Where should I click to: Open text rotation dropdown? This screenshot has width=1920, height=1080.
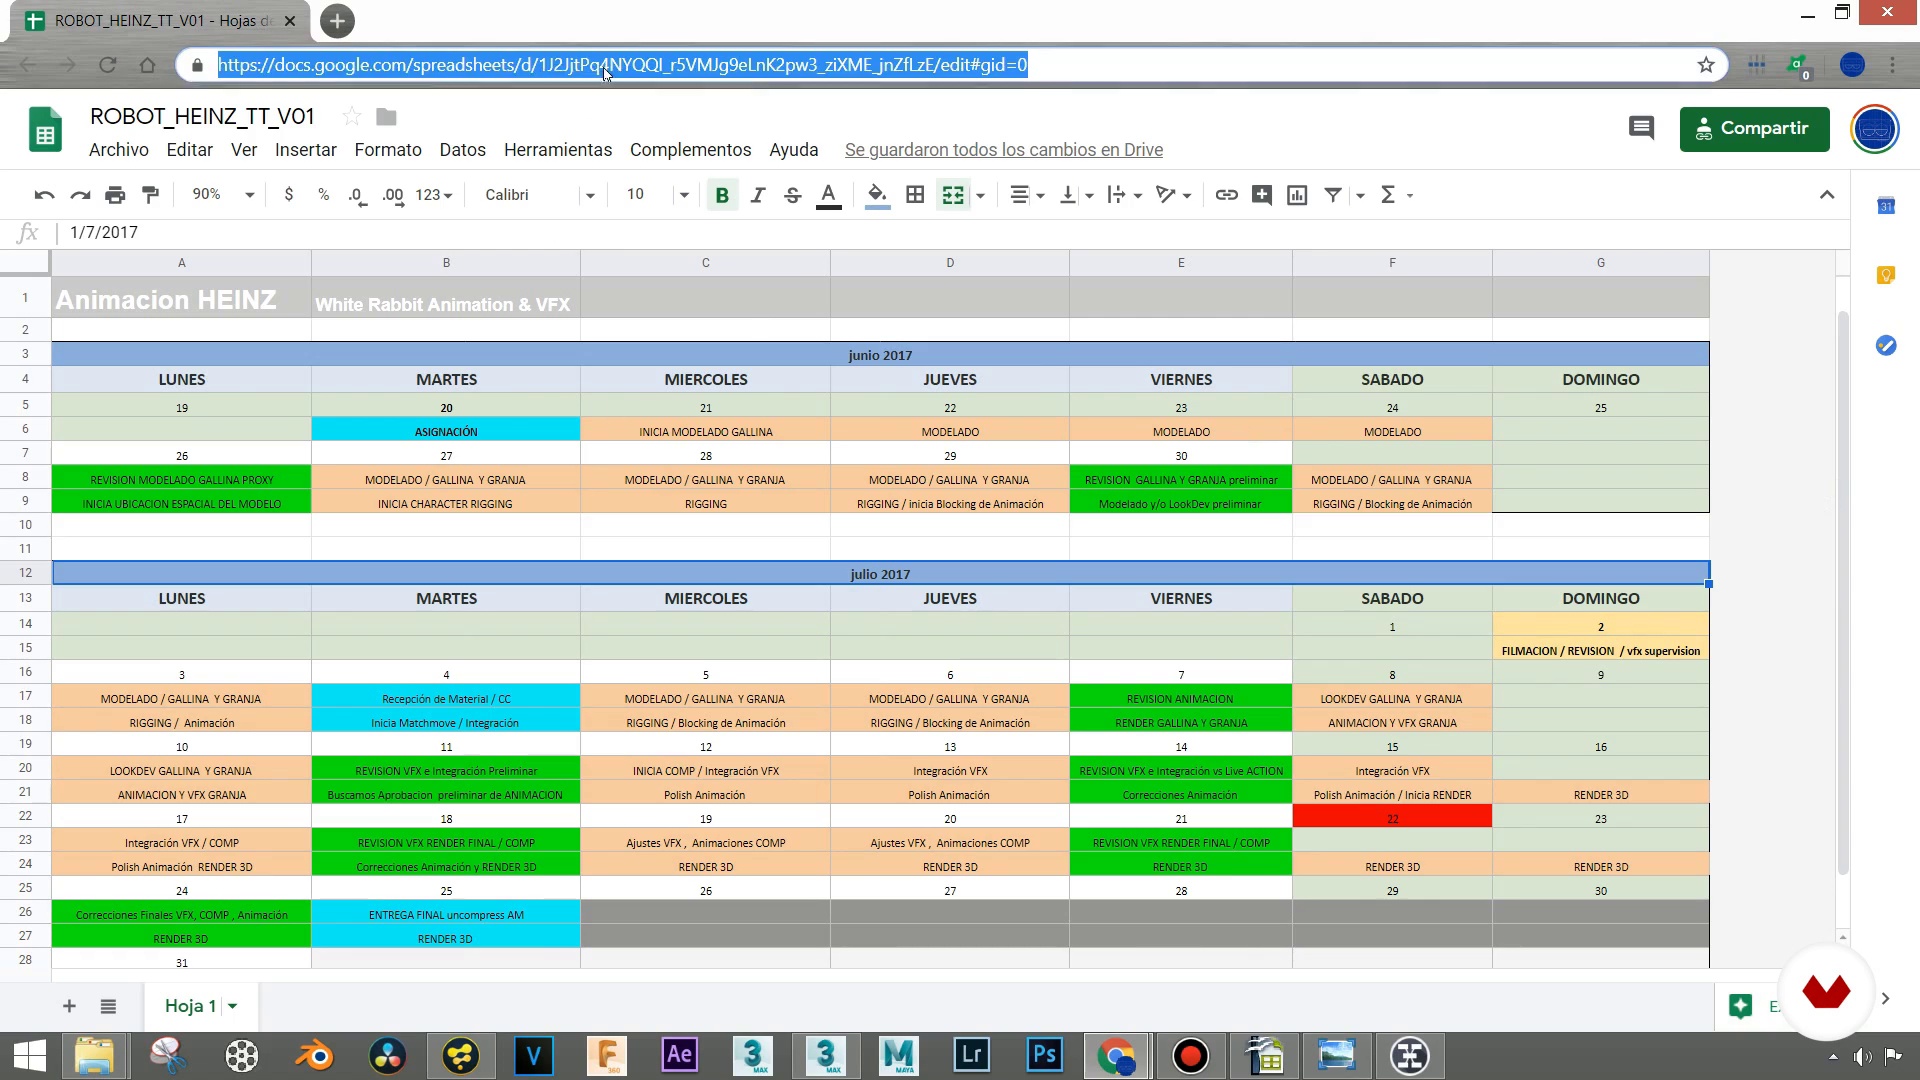pos(1173,195)
